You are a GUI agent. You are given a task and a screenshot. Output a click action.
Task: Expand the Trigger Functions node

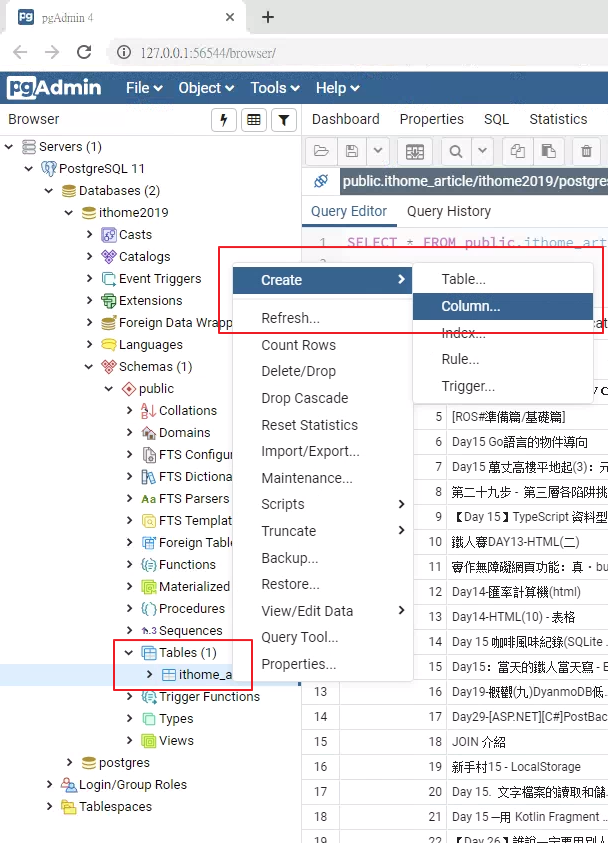pyautogui.click(x=129, y=697)
